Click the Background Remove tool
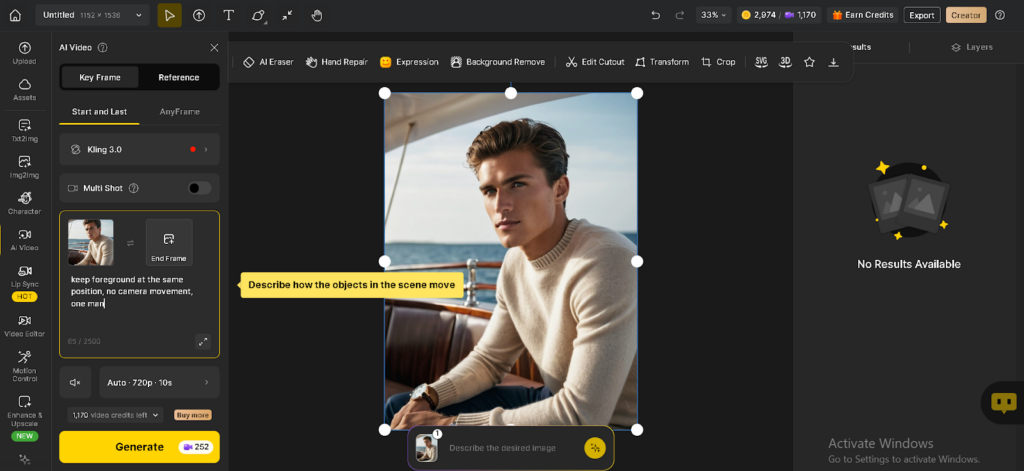The image size is (1024, 471). coord(497,62)
